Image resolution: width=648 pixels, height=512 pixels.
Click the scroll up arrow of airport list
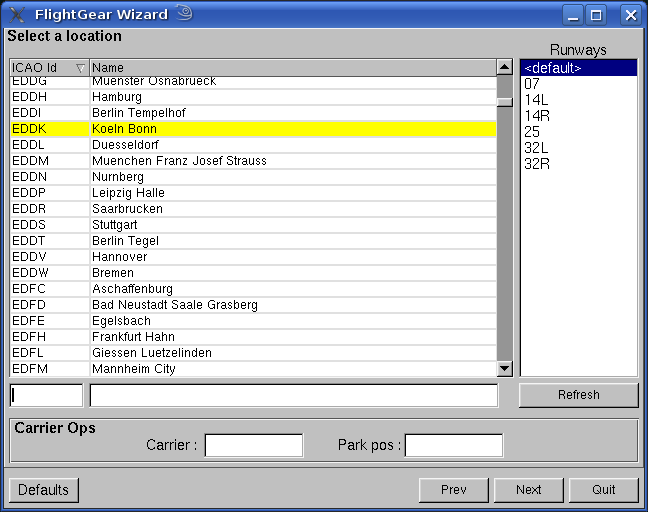click(x=505, y=67)
